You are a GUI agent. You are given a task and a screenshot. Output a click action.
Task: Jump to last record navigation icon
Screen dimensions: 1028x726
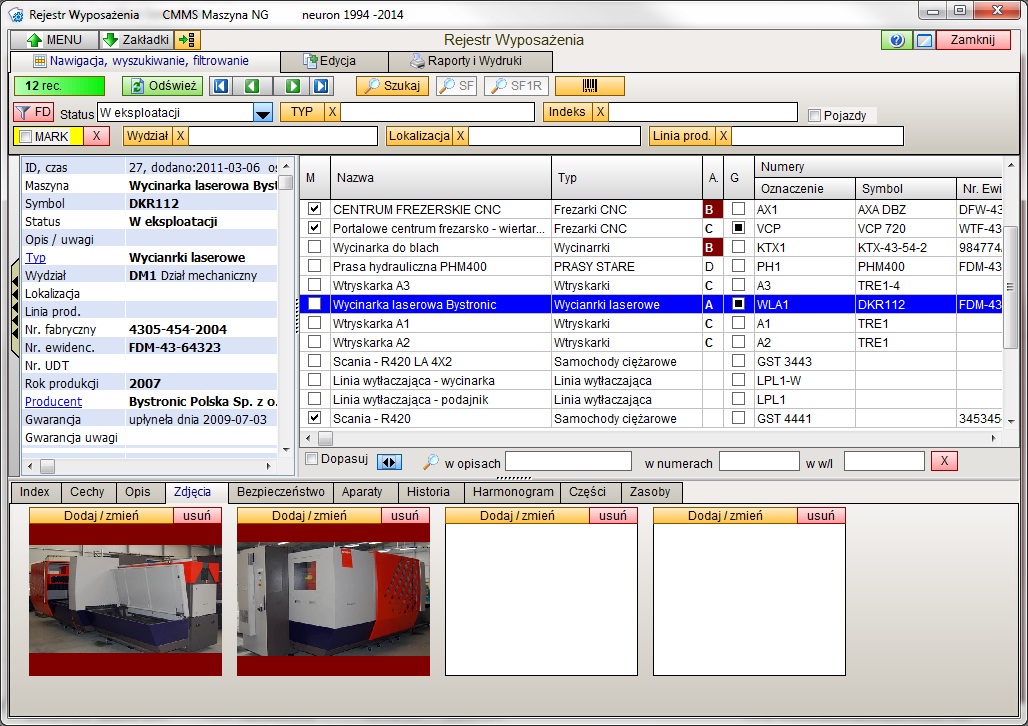(x=321, y=86)
